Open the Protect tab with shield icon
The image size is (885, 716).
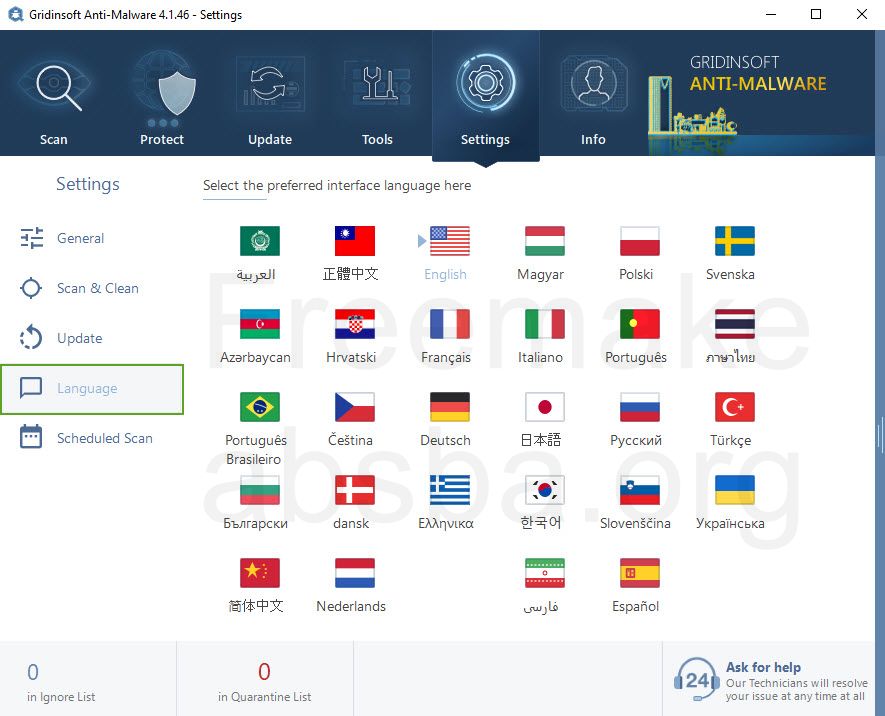pyautogui.click(x=162, y=94)
